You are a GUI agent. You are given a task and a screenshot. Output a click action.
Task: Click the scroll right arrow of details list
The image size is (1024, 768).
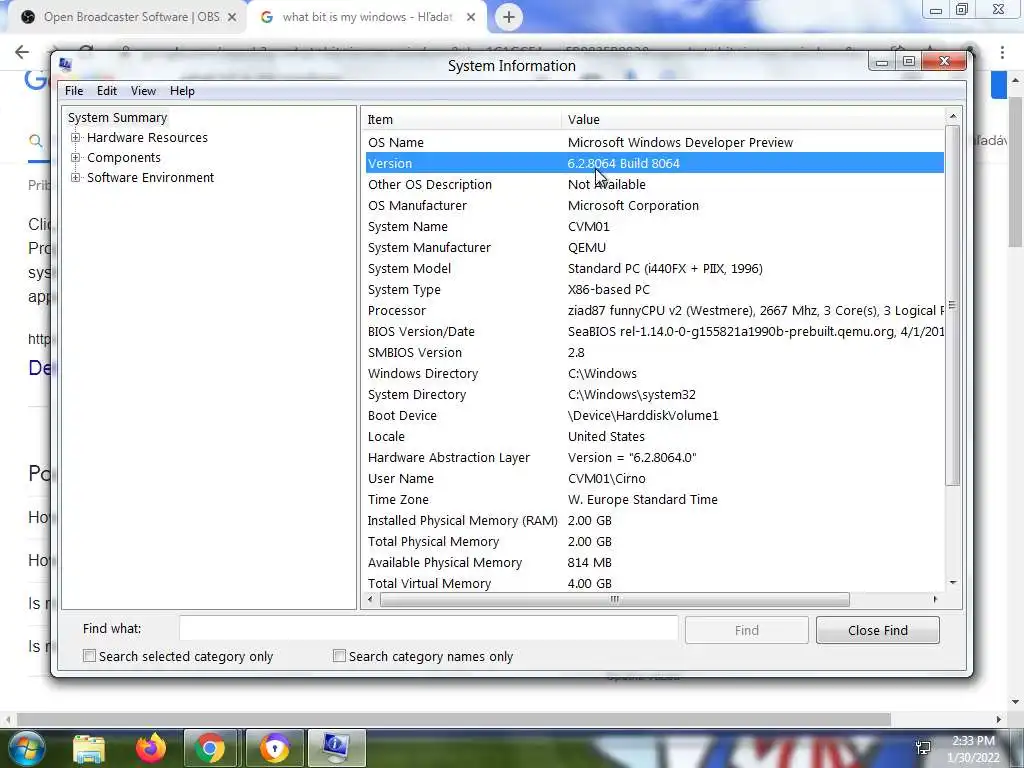935,600
